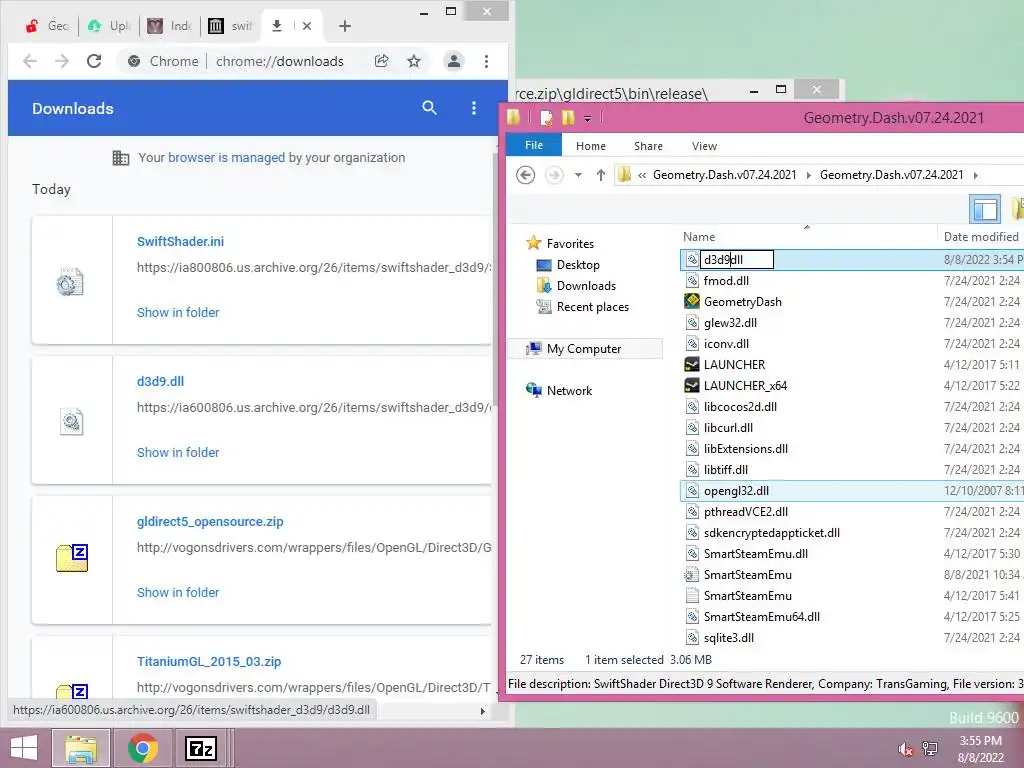Click the quick access toolbar customize dropdown
This screenshot has width=1024, height=768.
[587, 118]
